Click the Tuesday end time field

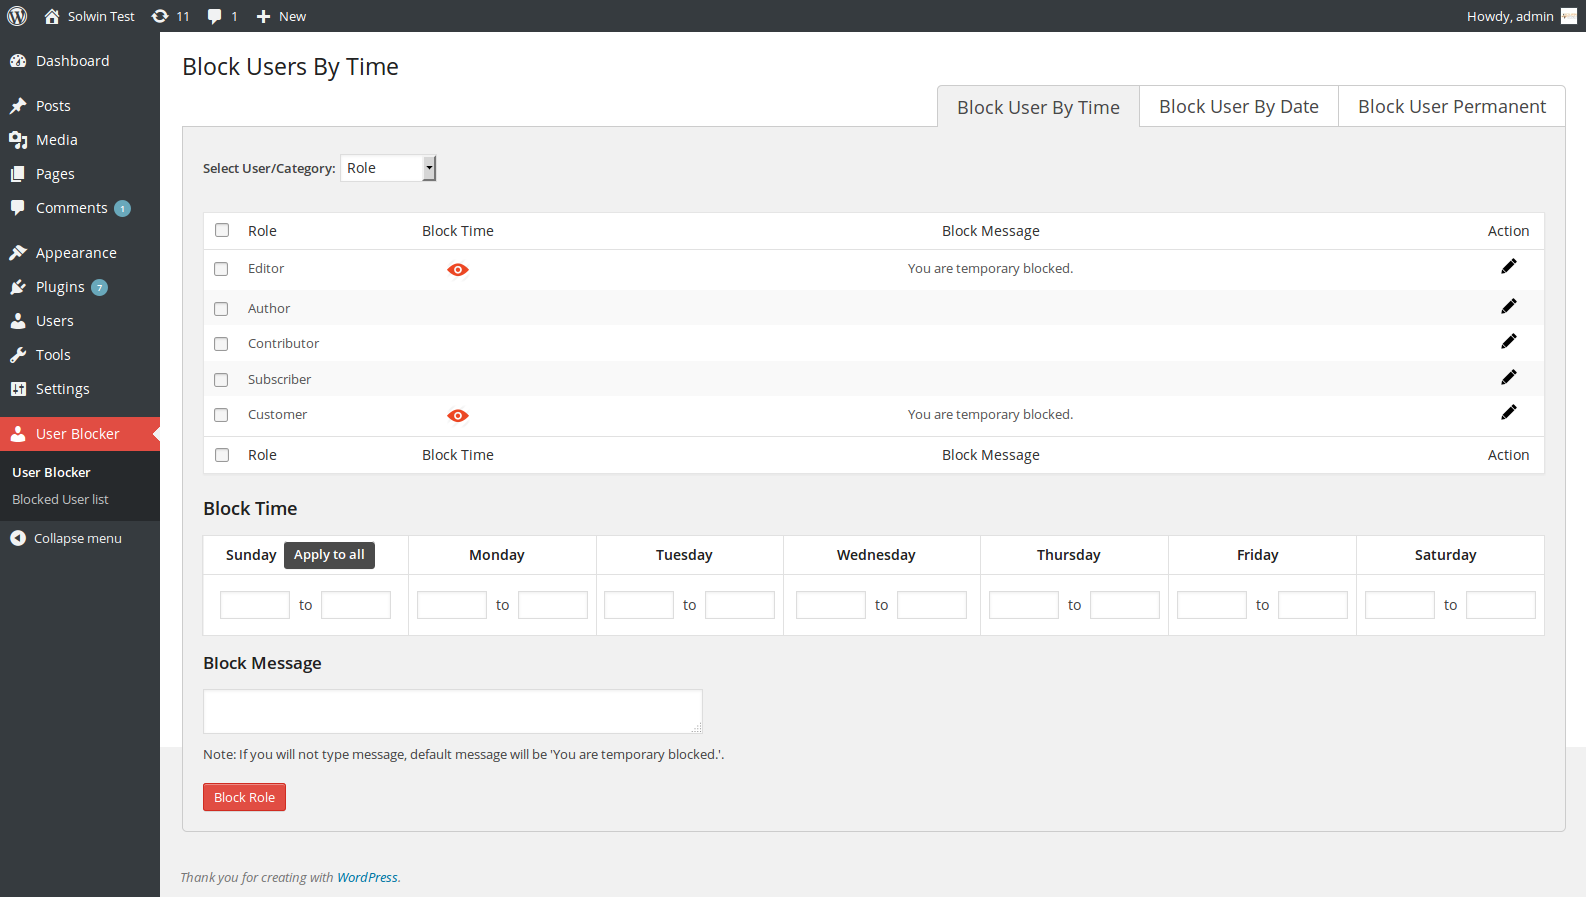(740, 605)
